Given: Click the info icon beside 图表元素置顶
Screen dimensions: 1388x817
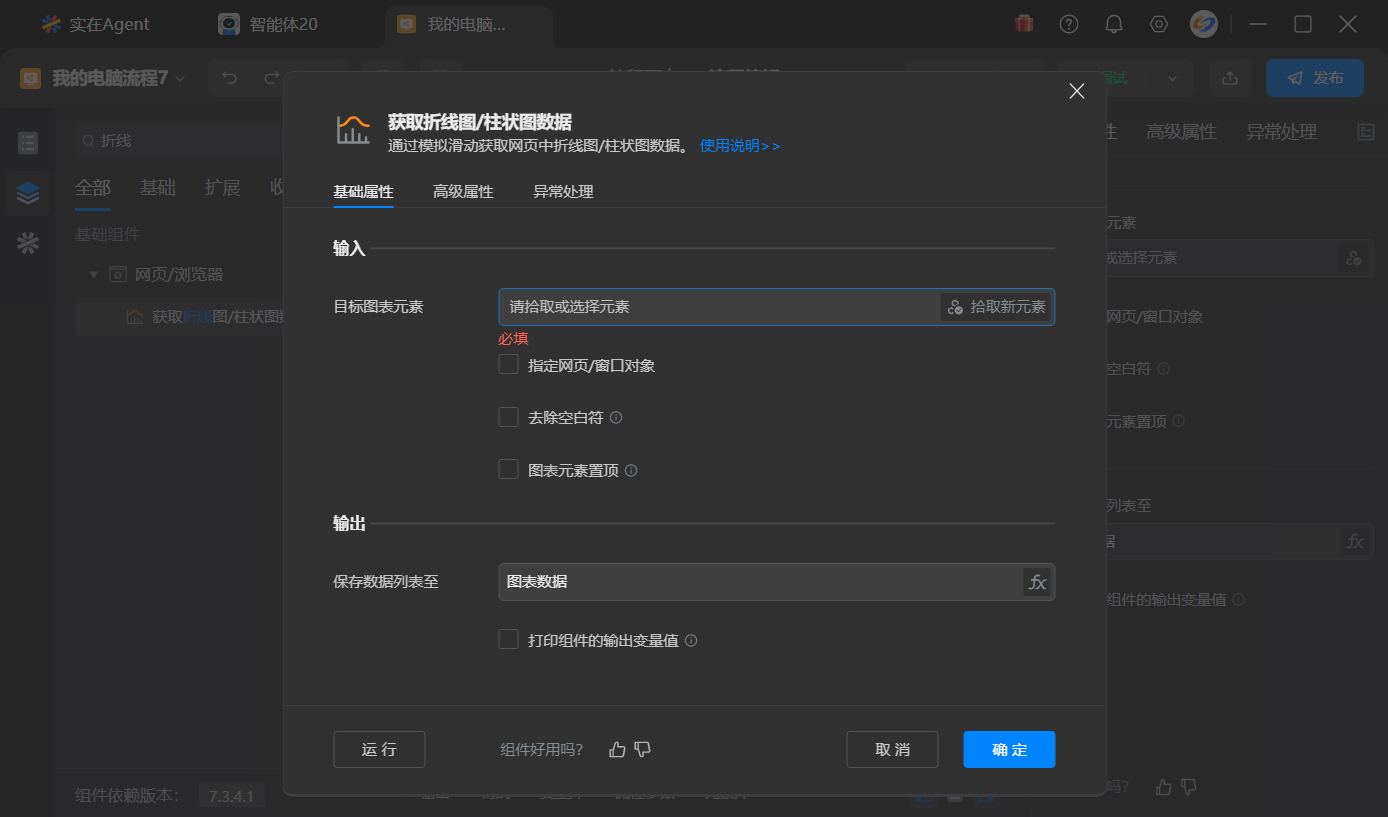Looking at the screenshot, I should coord(631,470).
